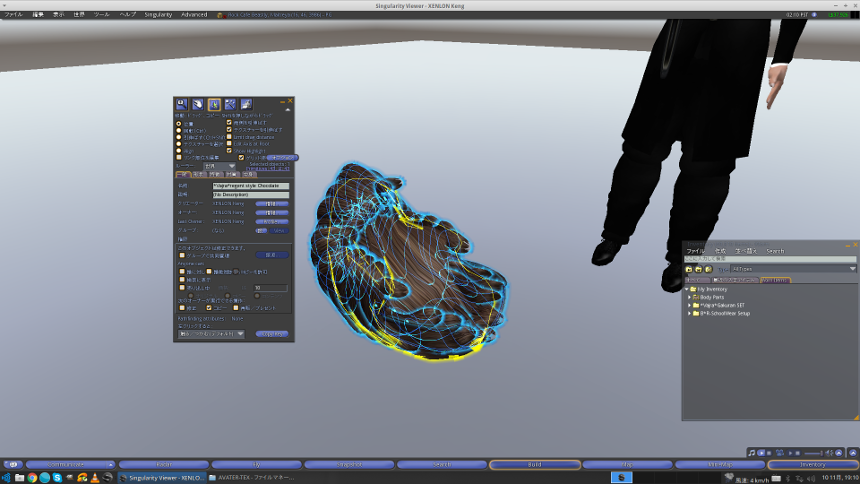Toggle the Show Highlight checkbox
Viewport: 860px width, 484px height.
229,150
